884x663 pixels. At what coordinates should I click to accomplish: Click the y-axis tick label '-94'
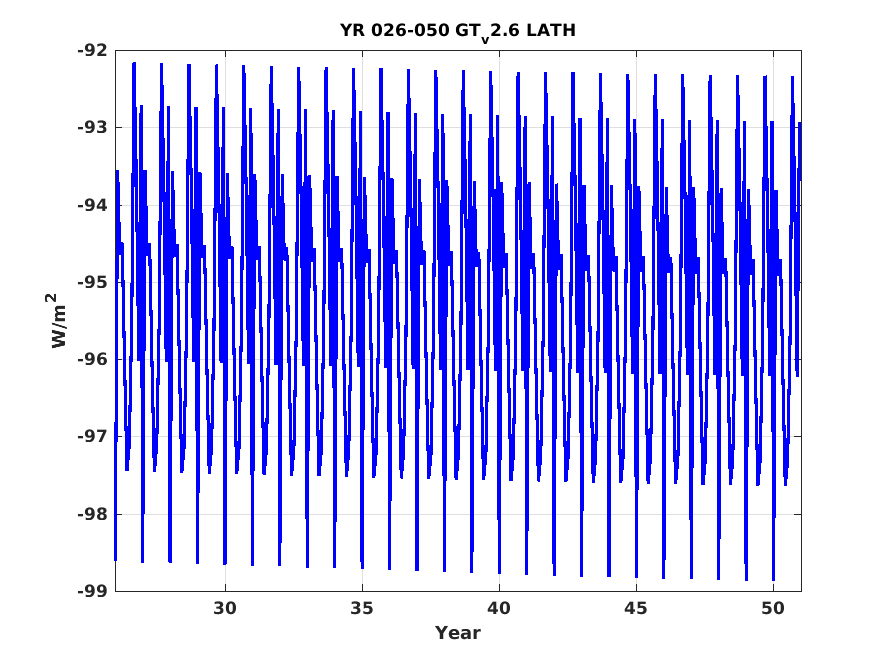pos(92,205)
